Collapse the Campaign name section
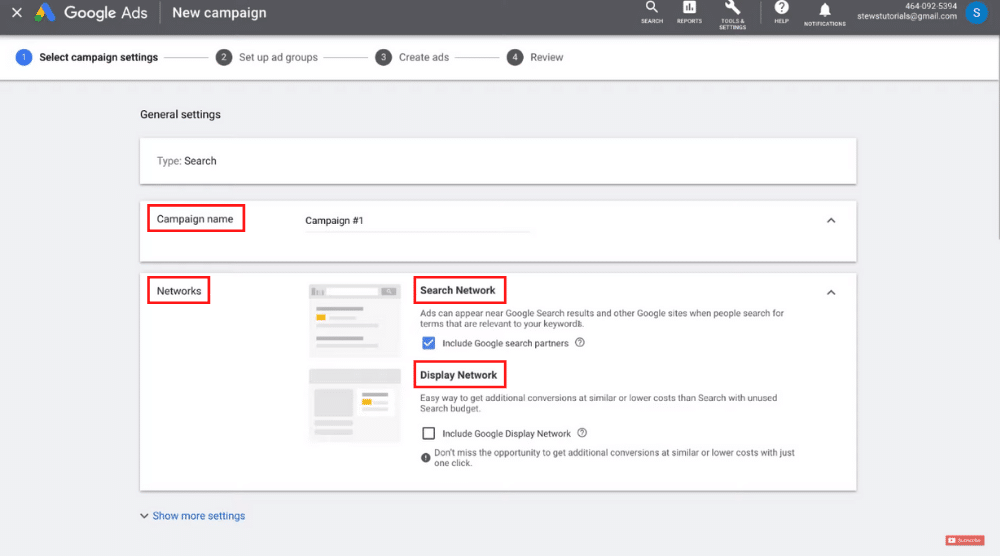Viewport: 1000px width, 556px height. click(x=831, y=221)
